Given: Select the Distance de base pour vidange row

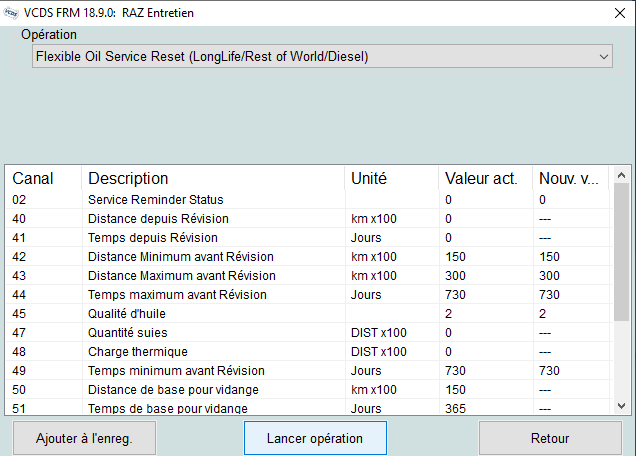Looking at the screenshot, I should (307, 390).
